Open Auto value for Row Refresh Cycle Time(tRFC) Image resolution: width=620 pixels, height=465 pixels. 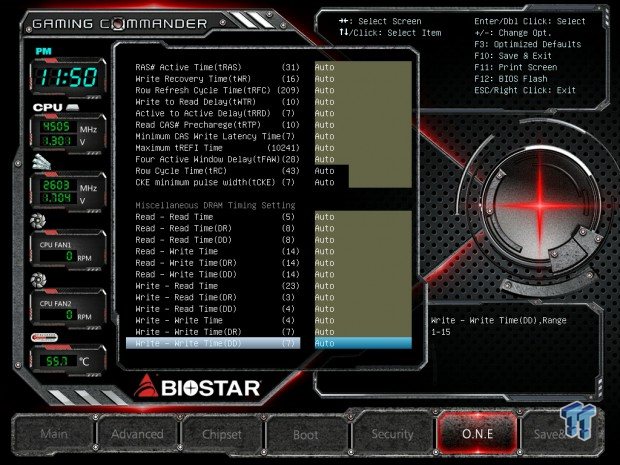tap(363, 90)
